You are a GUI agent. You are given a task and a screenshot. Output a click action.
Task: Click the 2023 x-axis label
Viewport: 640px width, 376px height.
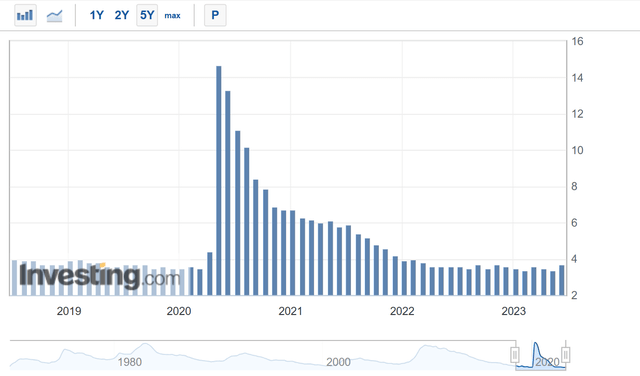click(513, 311)
